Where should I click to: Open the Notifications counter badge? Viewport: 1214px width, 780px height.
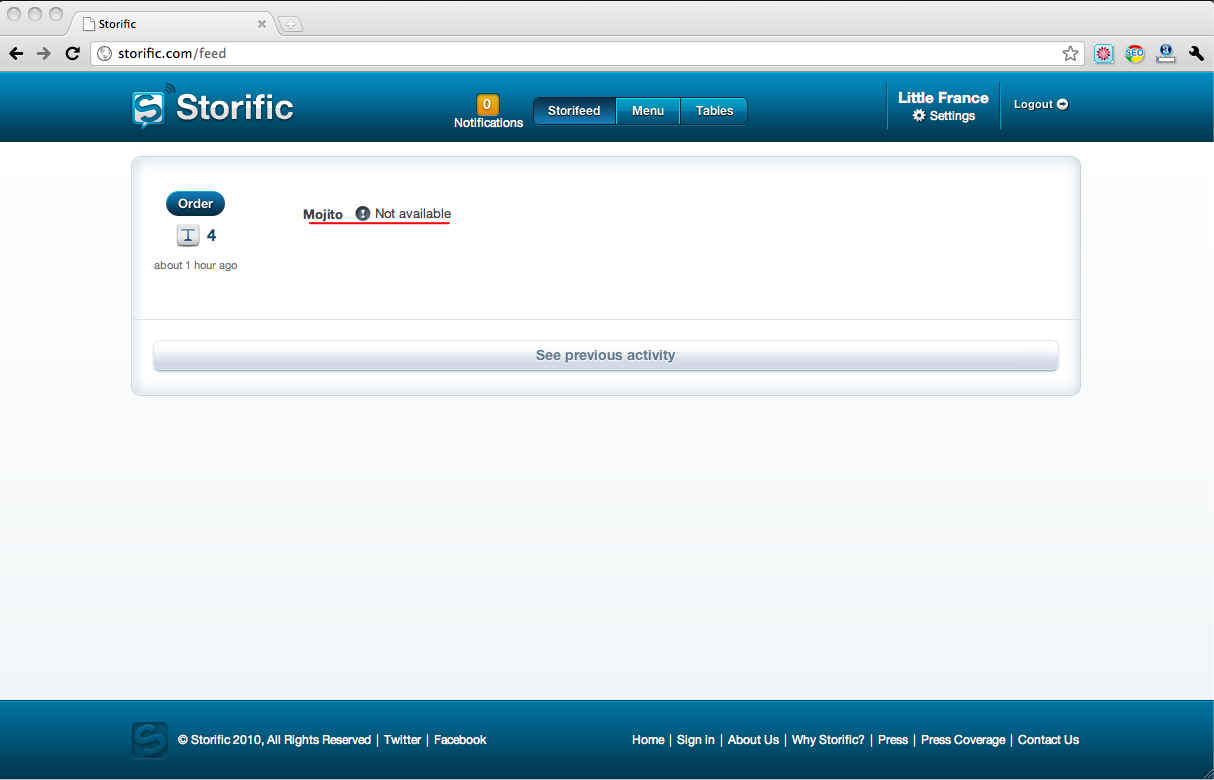(488, 104)
